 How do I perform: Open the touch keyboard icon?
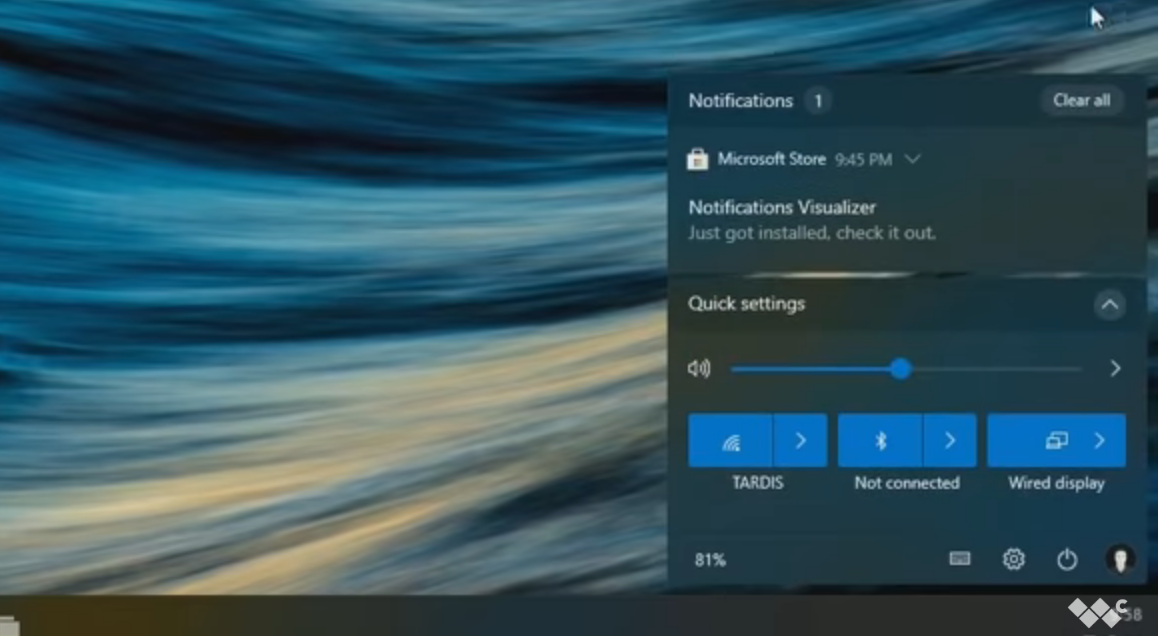click(960, 560)
